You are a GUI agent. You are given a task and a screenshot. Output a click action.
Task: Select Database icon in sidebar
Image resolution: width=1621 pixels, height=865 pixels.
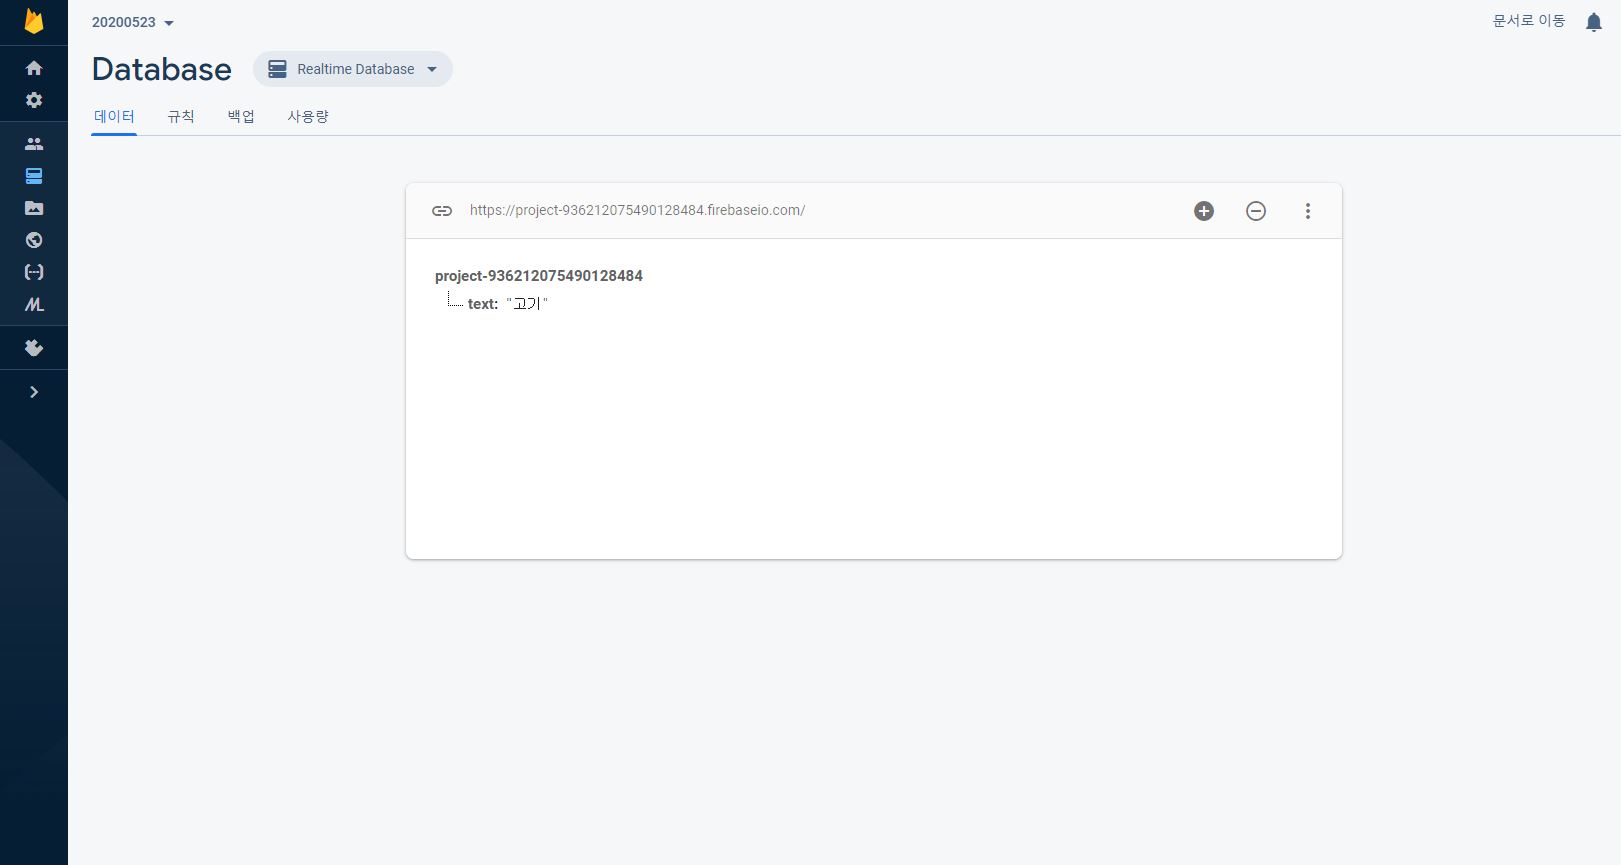click(x=34, y=176)
